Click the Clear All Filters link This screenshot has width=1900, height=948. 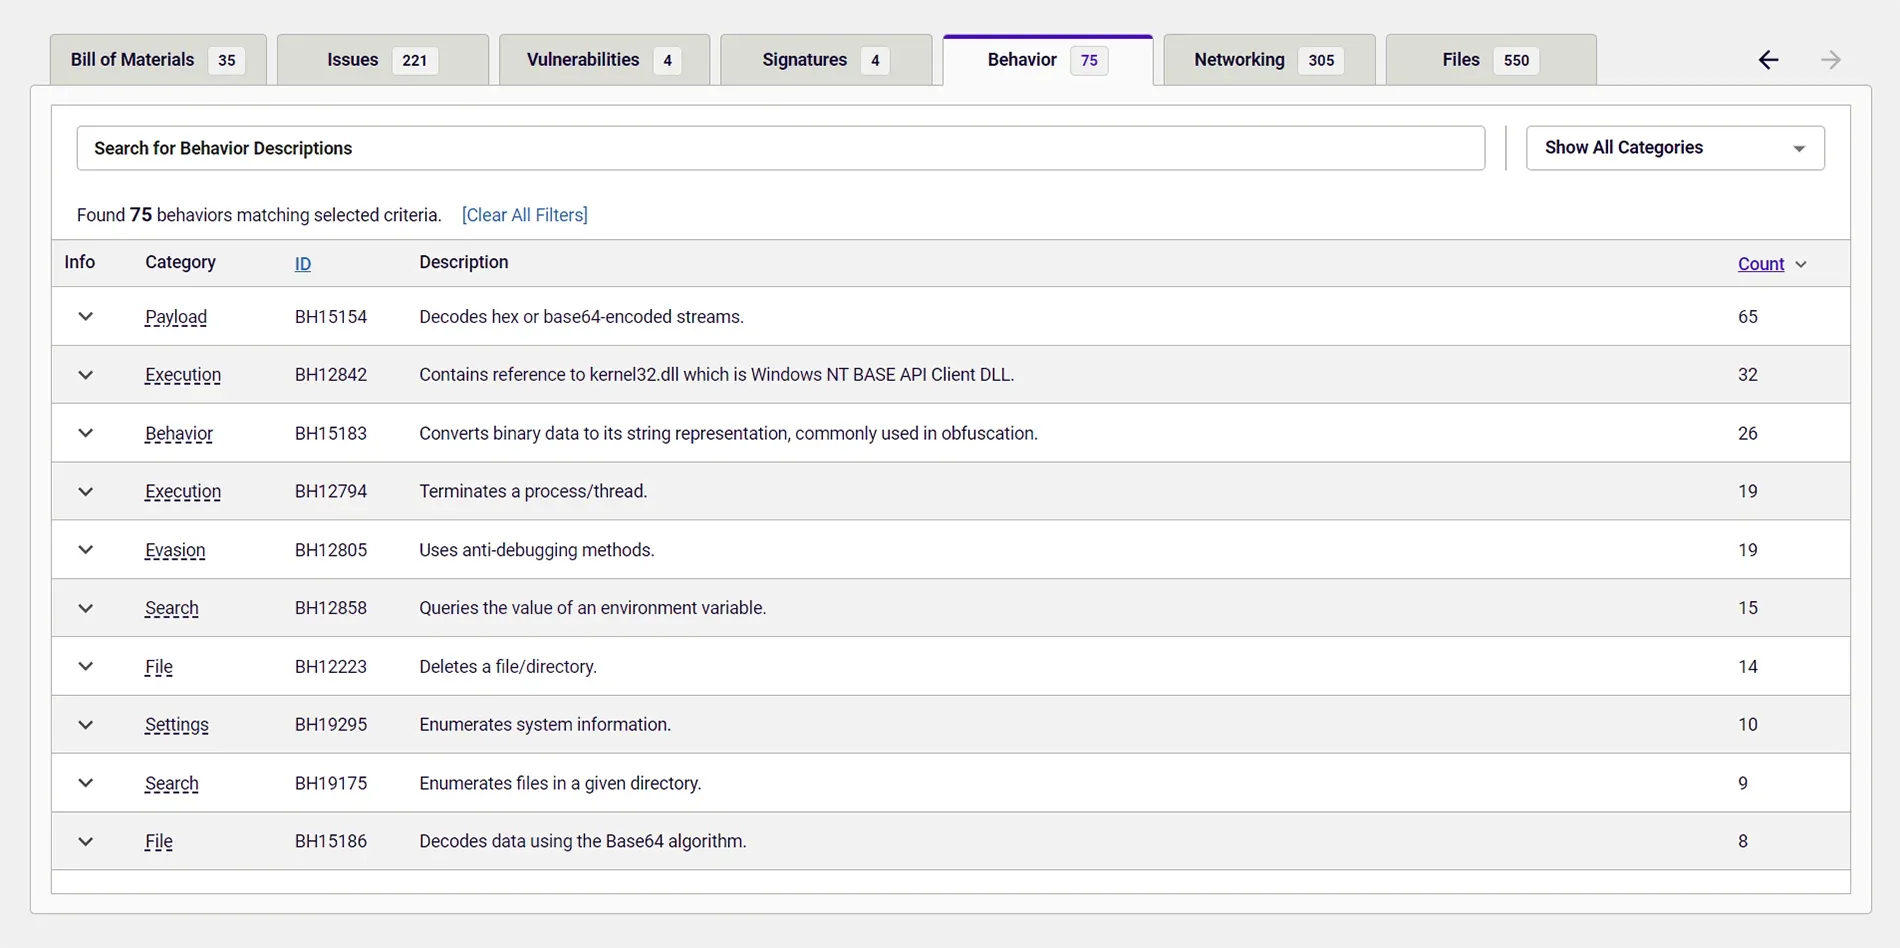tap(524, 215)
